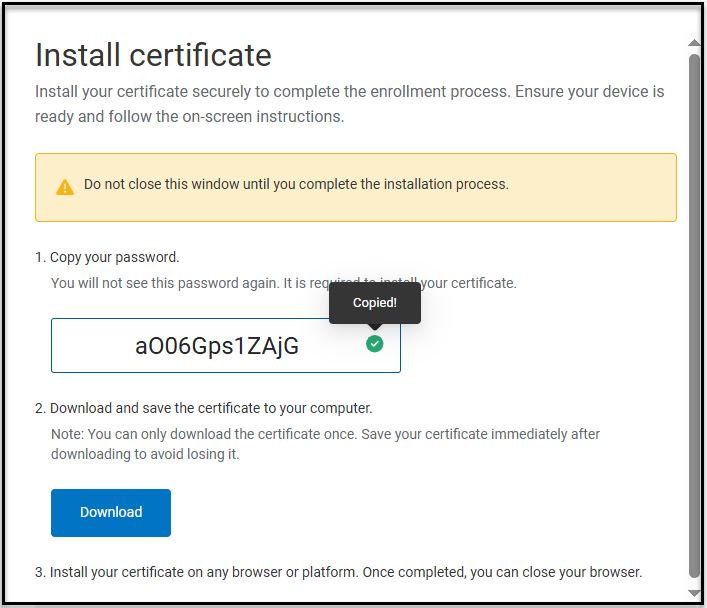Click the "Copied!" tooltip bubble

tap(374, 303)
